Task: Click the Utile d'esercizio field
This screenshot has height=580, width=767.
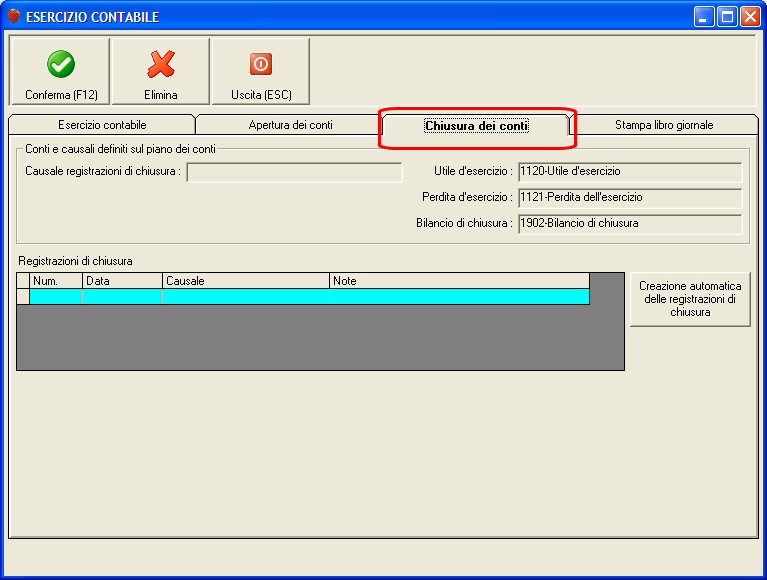Action: [x=630, y=172]
